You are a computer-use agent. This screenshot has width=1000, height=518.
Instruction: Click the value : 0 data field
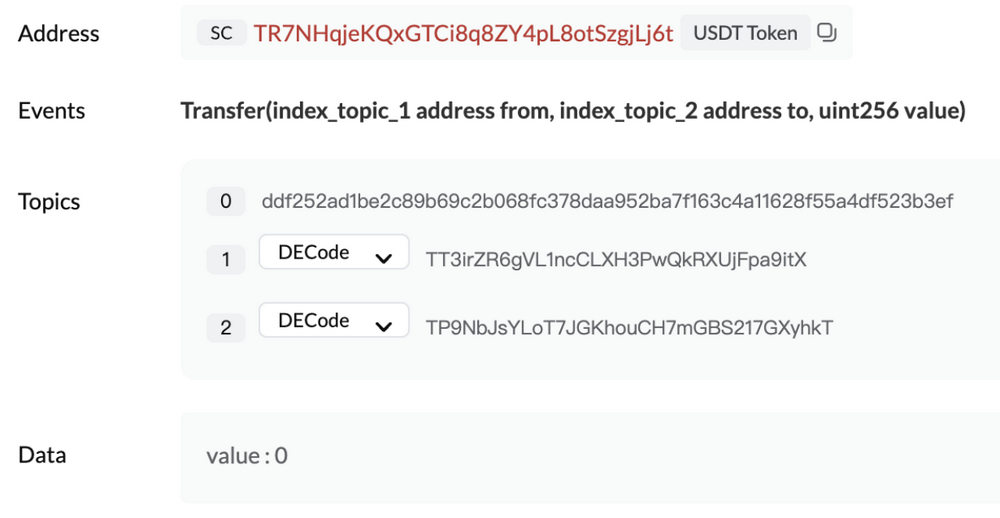coord(247,456)
